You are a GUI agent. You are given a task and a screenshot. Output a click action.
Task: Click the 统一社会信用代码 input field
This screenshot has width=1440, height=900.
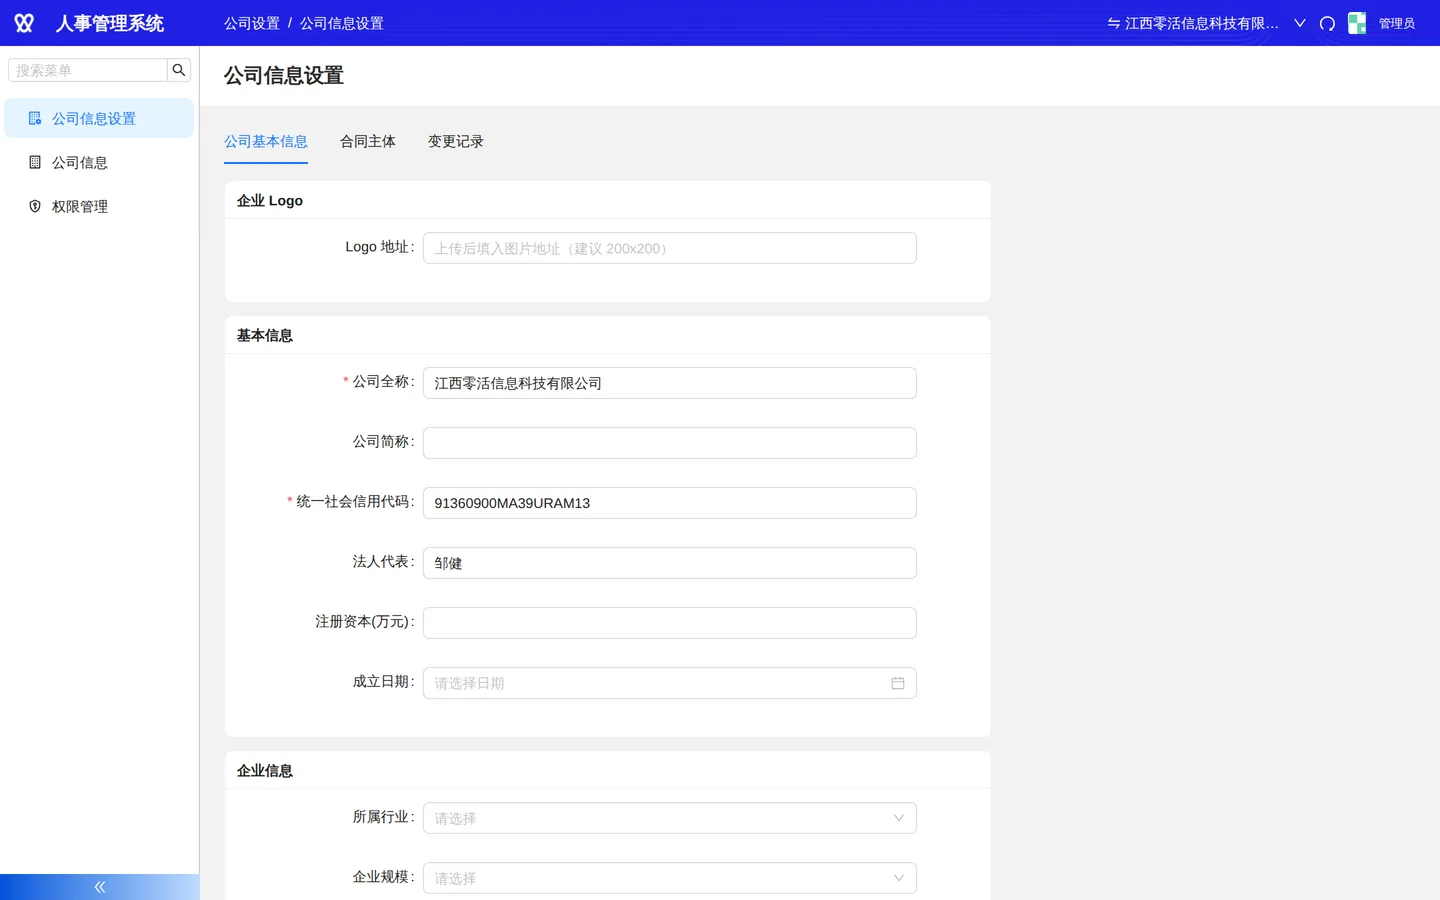(x=670, y=503)
